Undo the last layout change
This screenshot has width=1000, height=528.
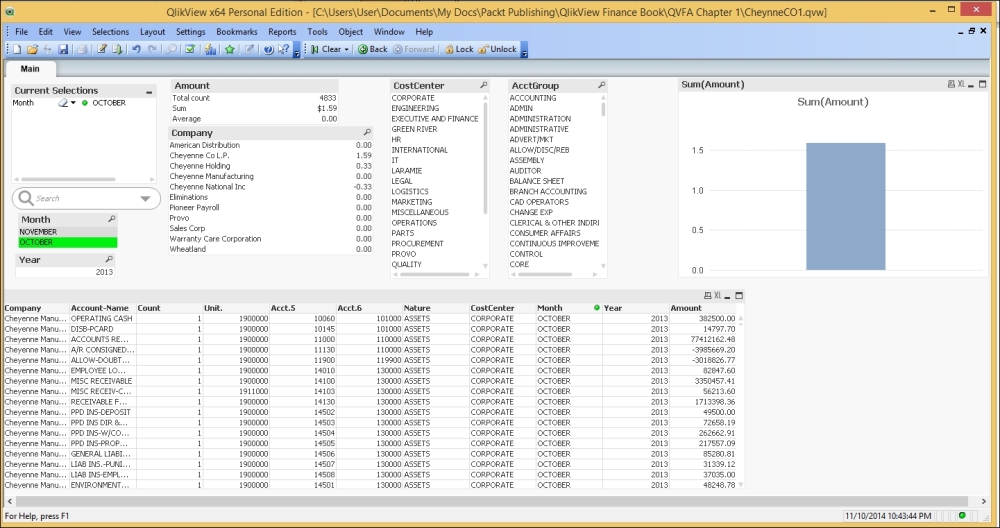click(x=136, y=49)
